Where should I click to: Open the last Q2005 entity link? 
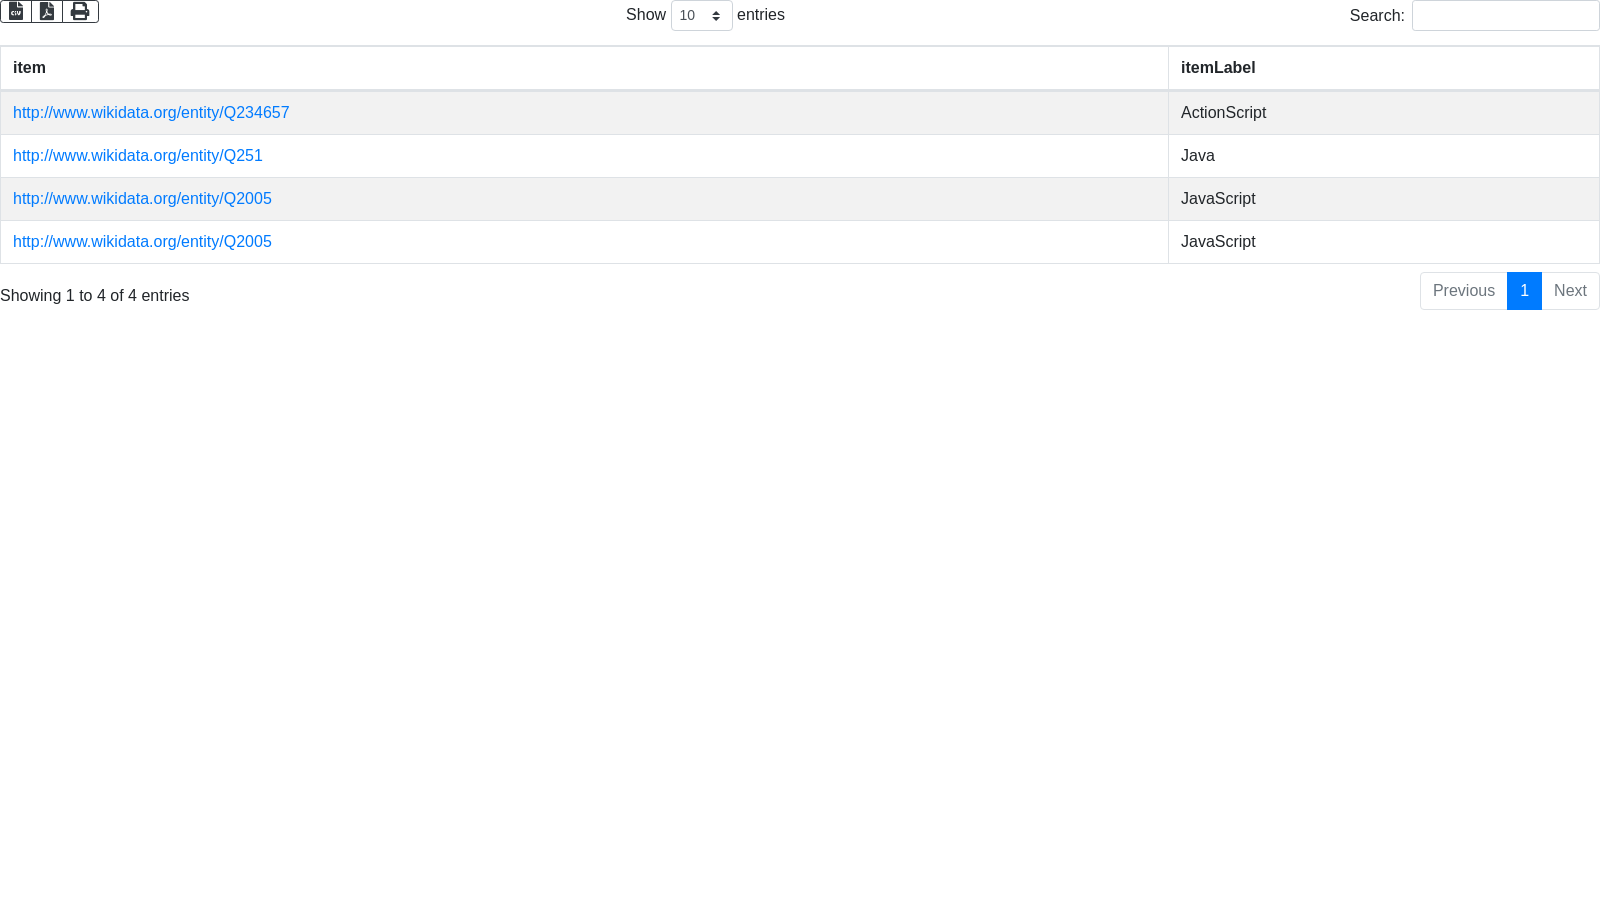point(142,242)
